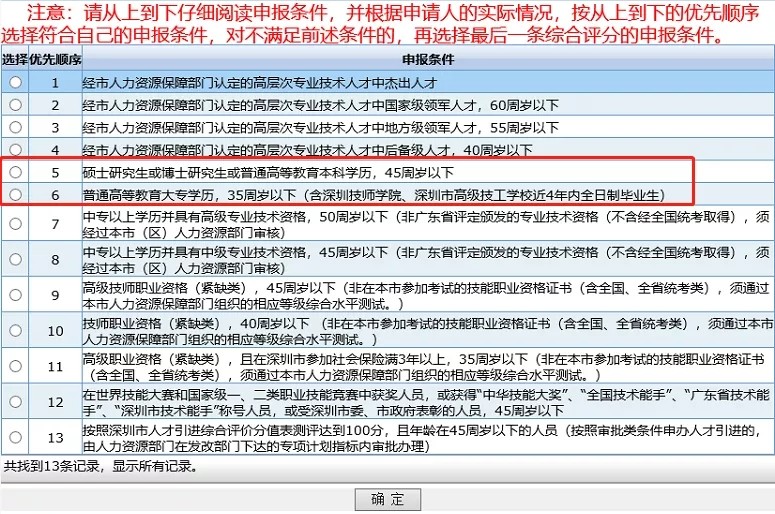Select radio button for priority 8

[x=15, y=259]
